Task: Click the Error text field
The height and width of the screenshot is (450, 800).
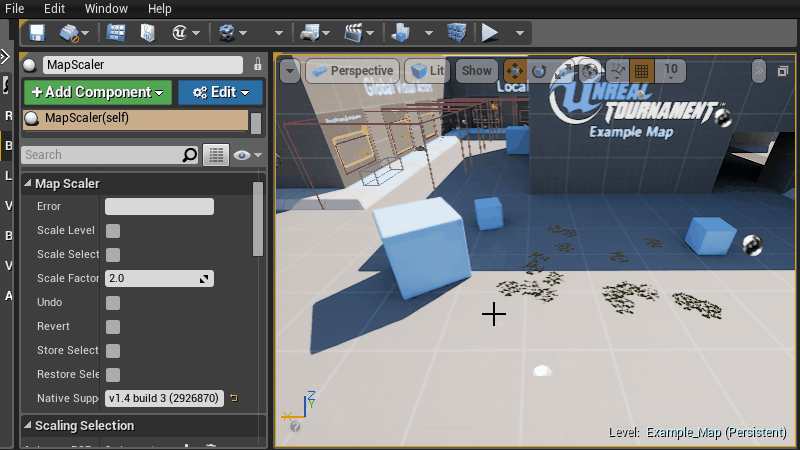Action: tap(159, 207)
